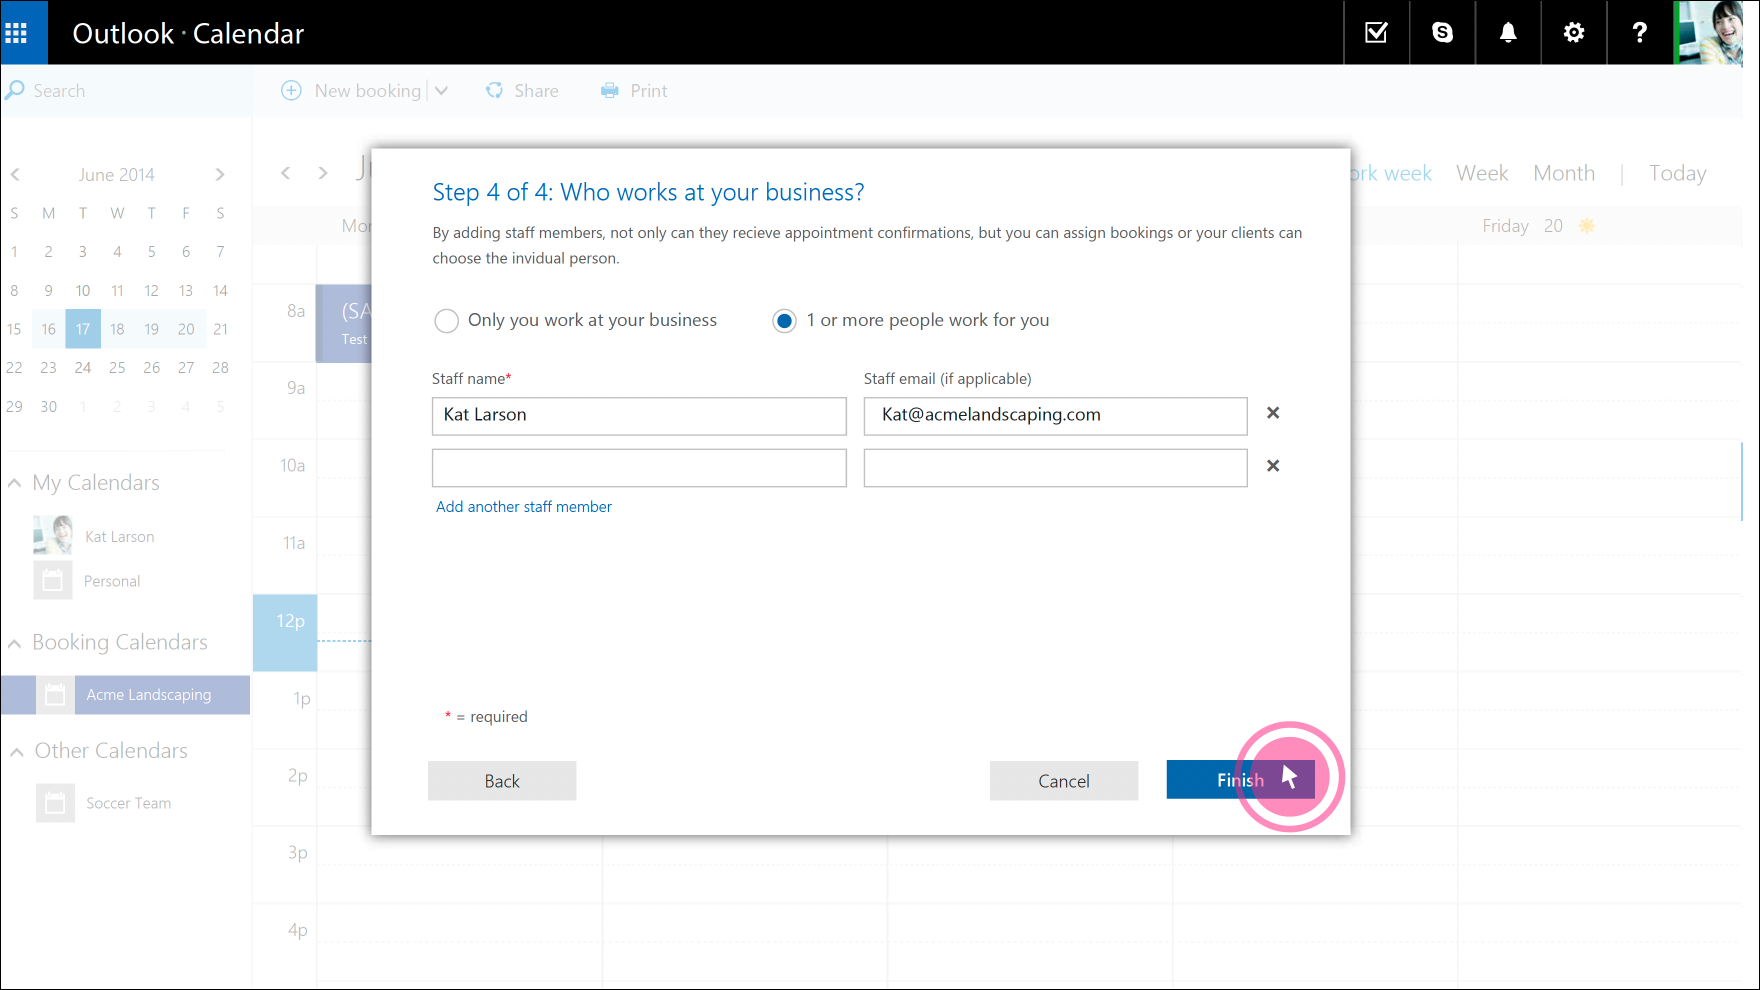Select the Acme Landscaping booking calendar
The width and height of the screenshot is (1760, 990).
click(x=125, y=695)
